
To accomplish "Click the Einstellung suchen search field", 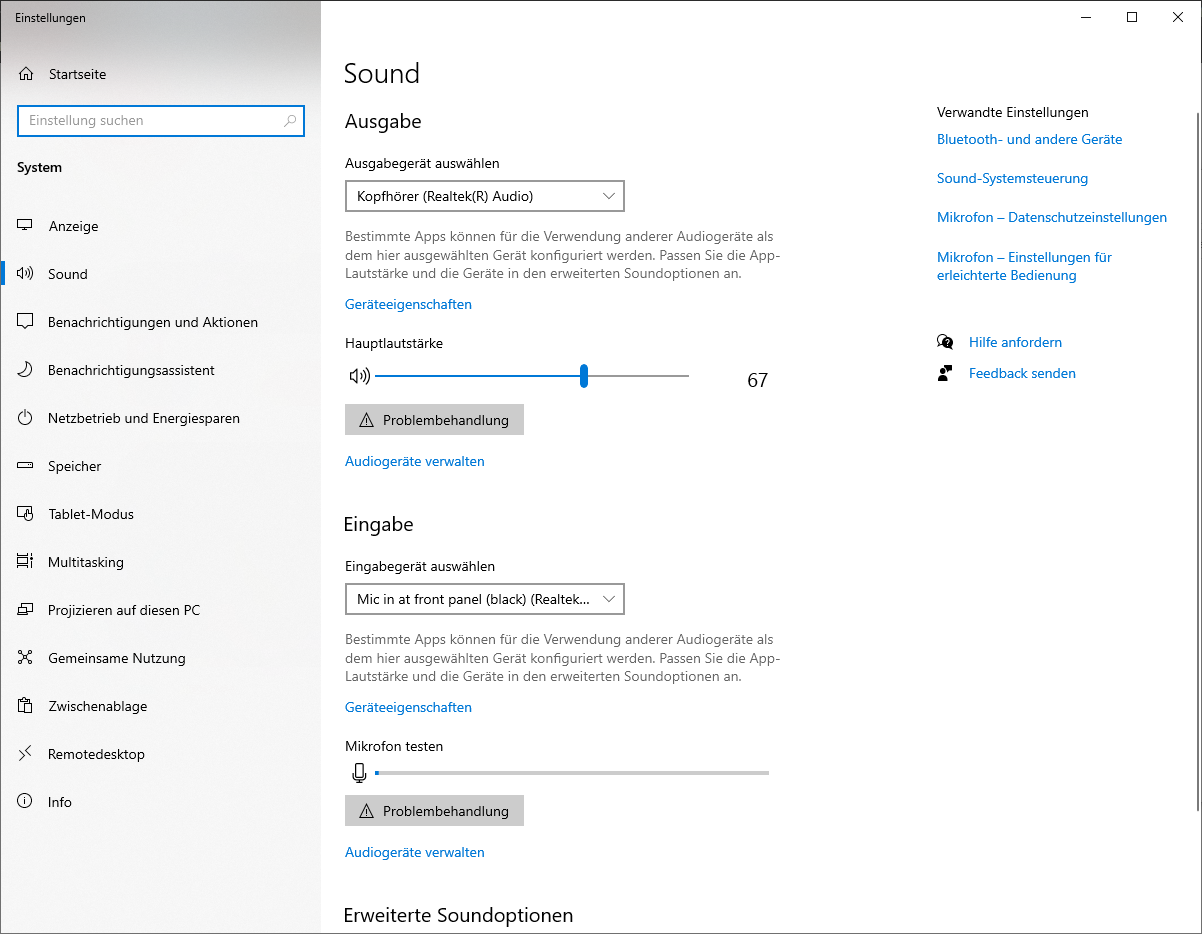I will (161, 121).
